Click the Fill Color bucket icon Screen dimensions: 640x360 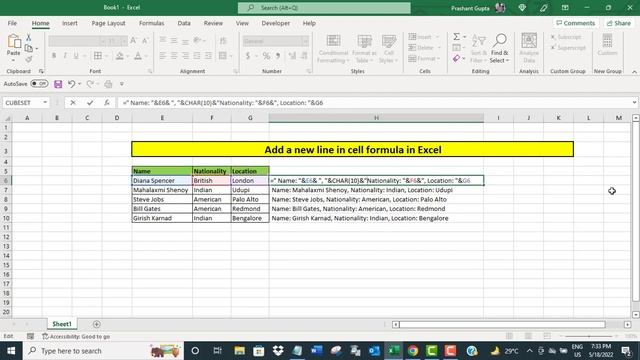(120, 56)
